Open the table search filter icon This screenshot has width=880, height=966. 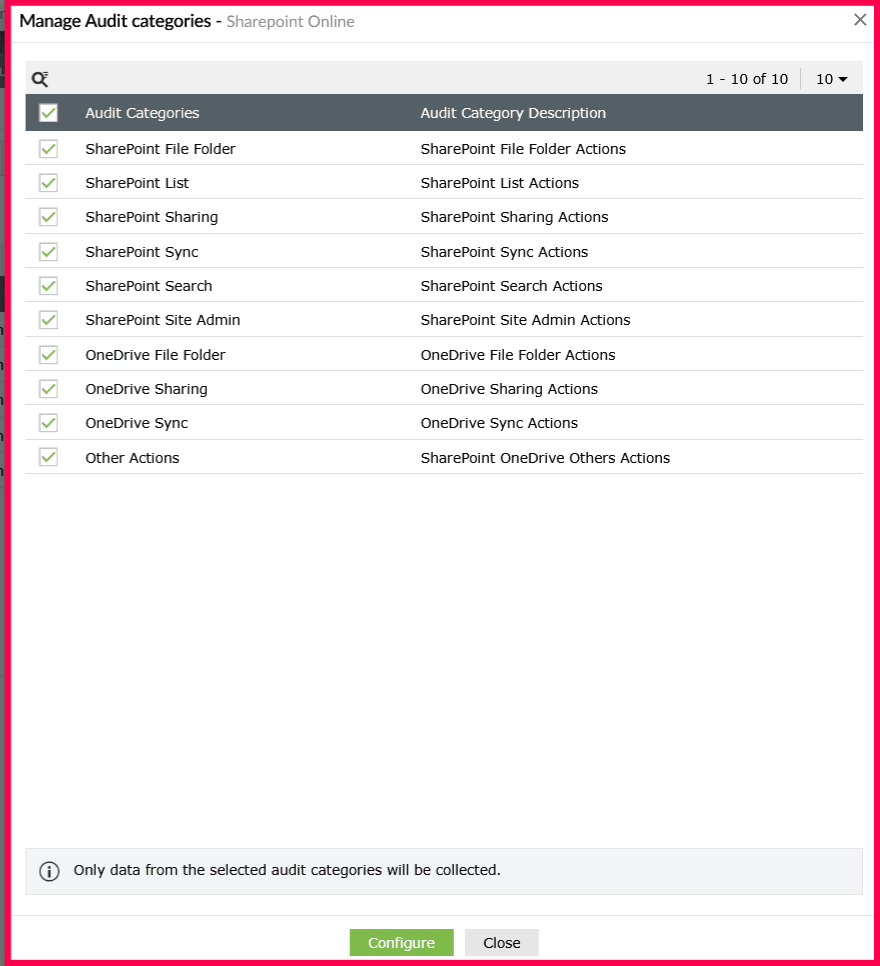pos(40,79)
